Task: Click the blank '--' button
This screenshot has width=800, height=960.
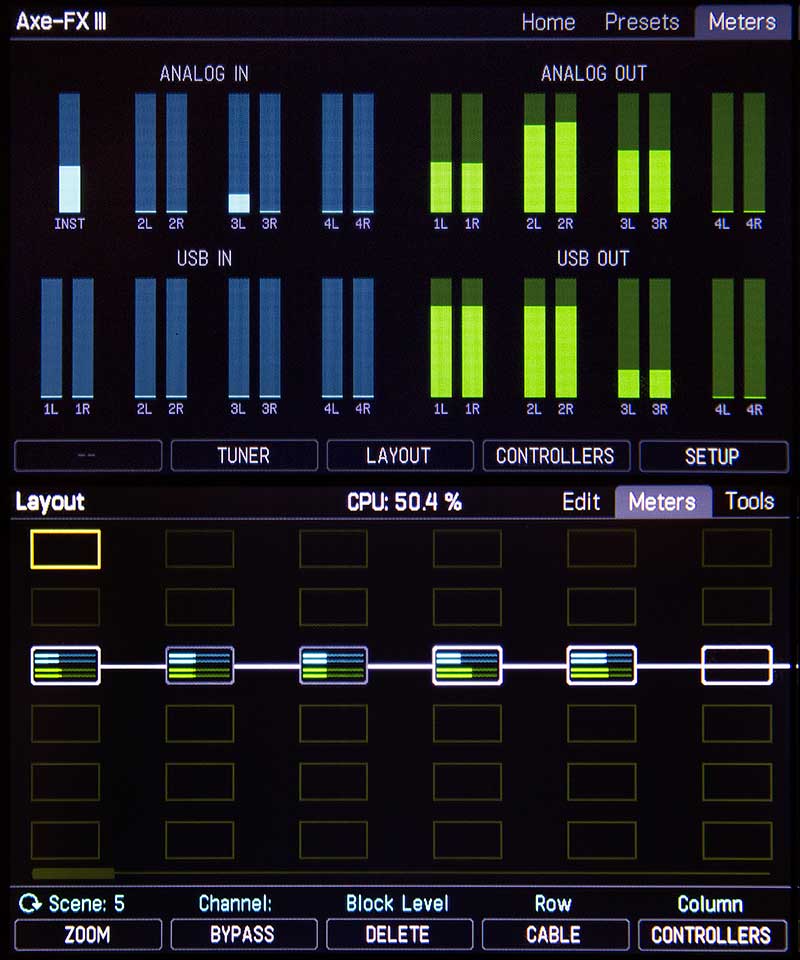Action: pyautogui.click(x=88, y=456)
